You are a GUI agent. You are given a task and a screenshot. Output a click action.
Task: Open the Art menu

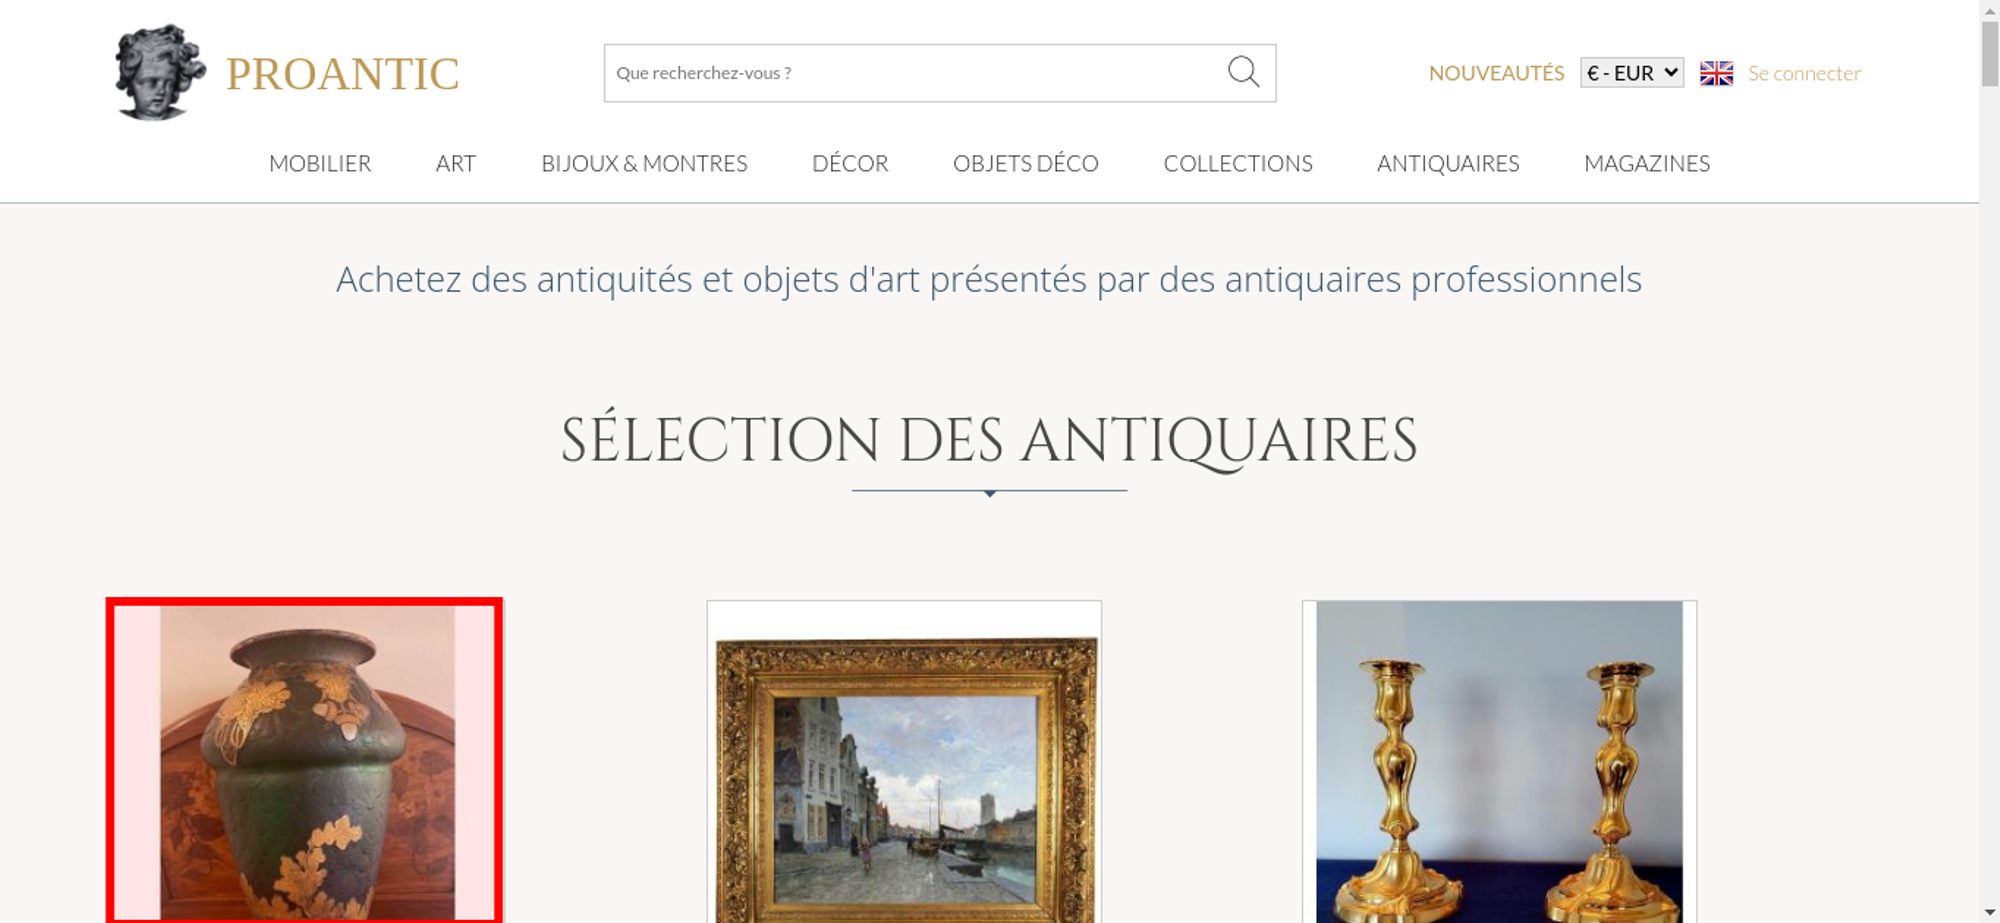pos(456,163)
